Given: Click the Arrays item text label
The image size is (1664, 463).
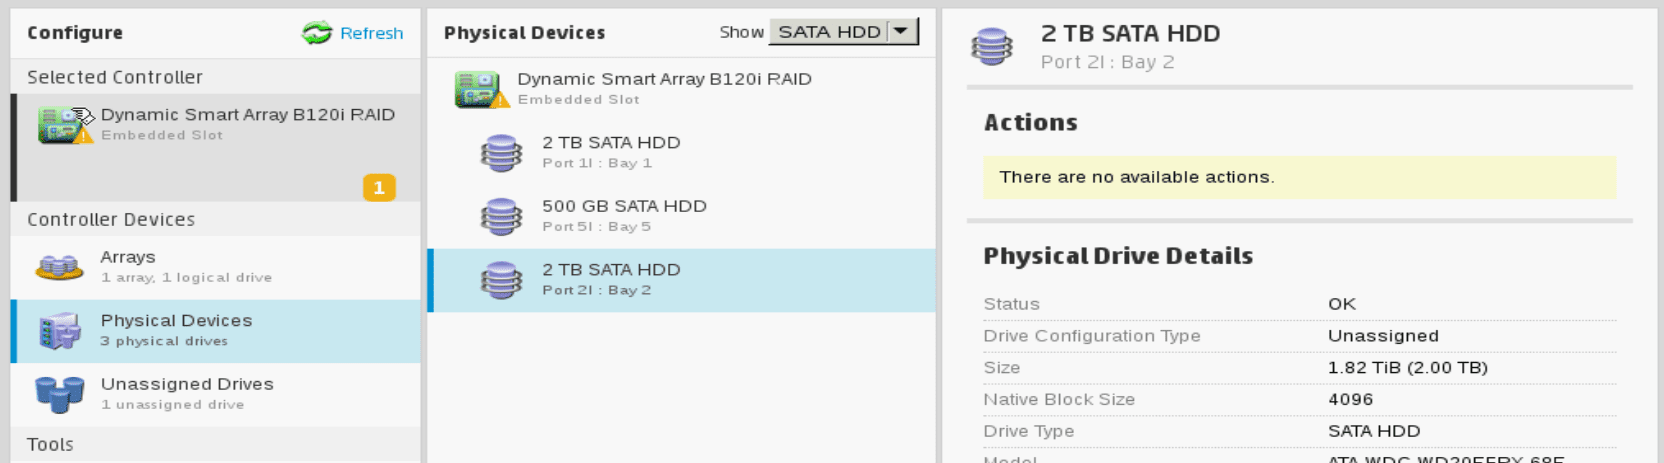Looking at the screenshot, I should [128, 257].
